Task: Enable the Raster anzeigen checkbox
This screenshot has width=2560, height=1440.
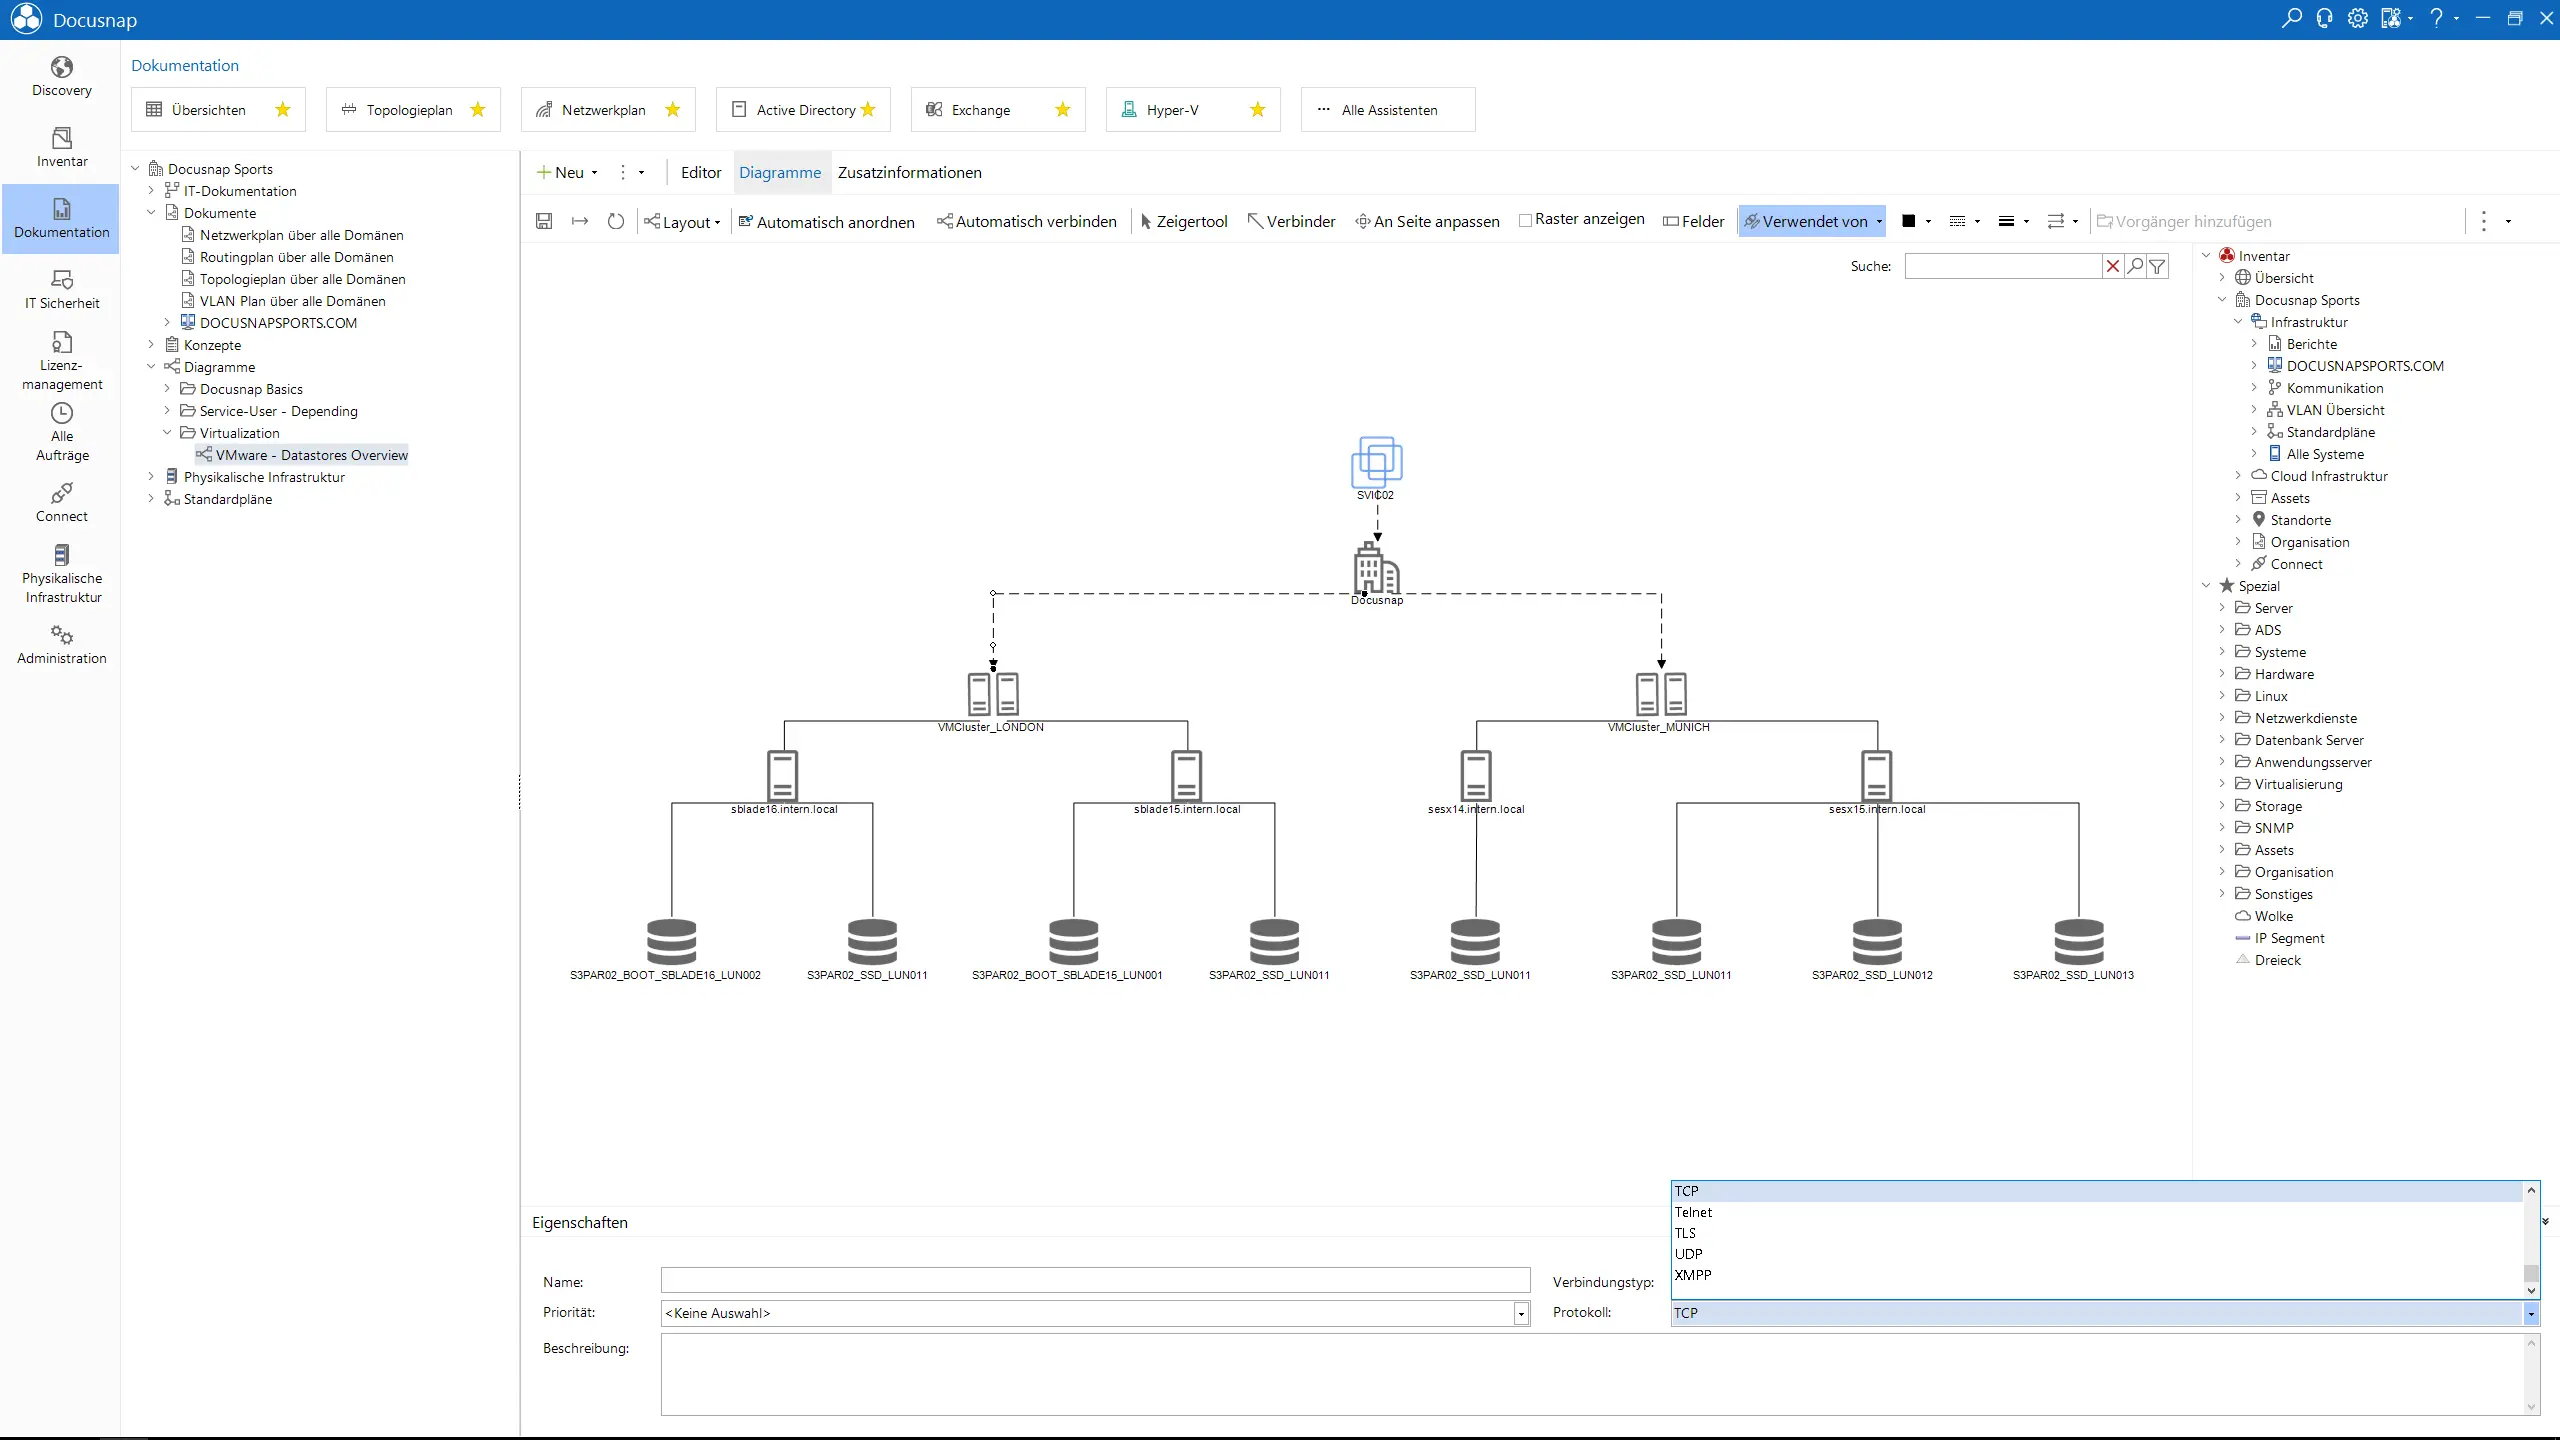Action: 1525,220
